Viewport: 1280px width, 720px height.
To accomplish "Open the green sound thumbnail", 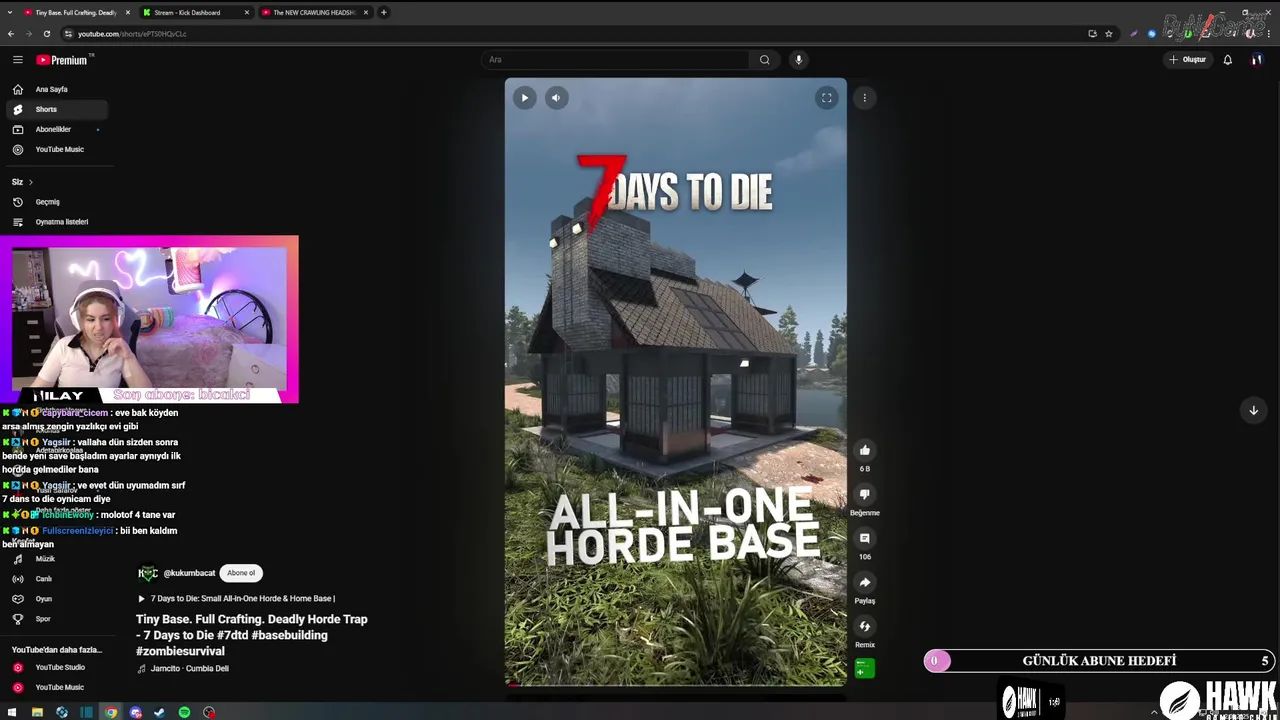I will tap(865, 669).
